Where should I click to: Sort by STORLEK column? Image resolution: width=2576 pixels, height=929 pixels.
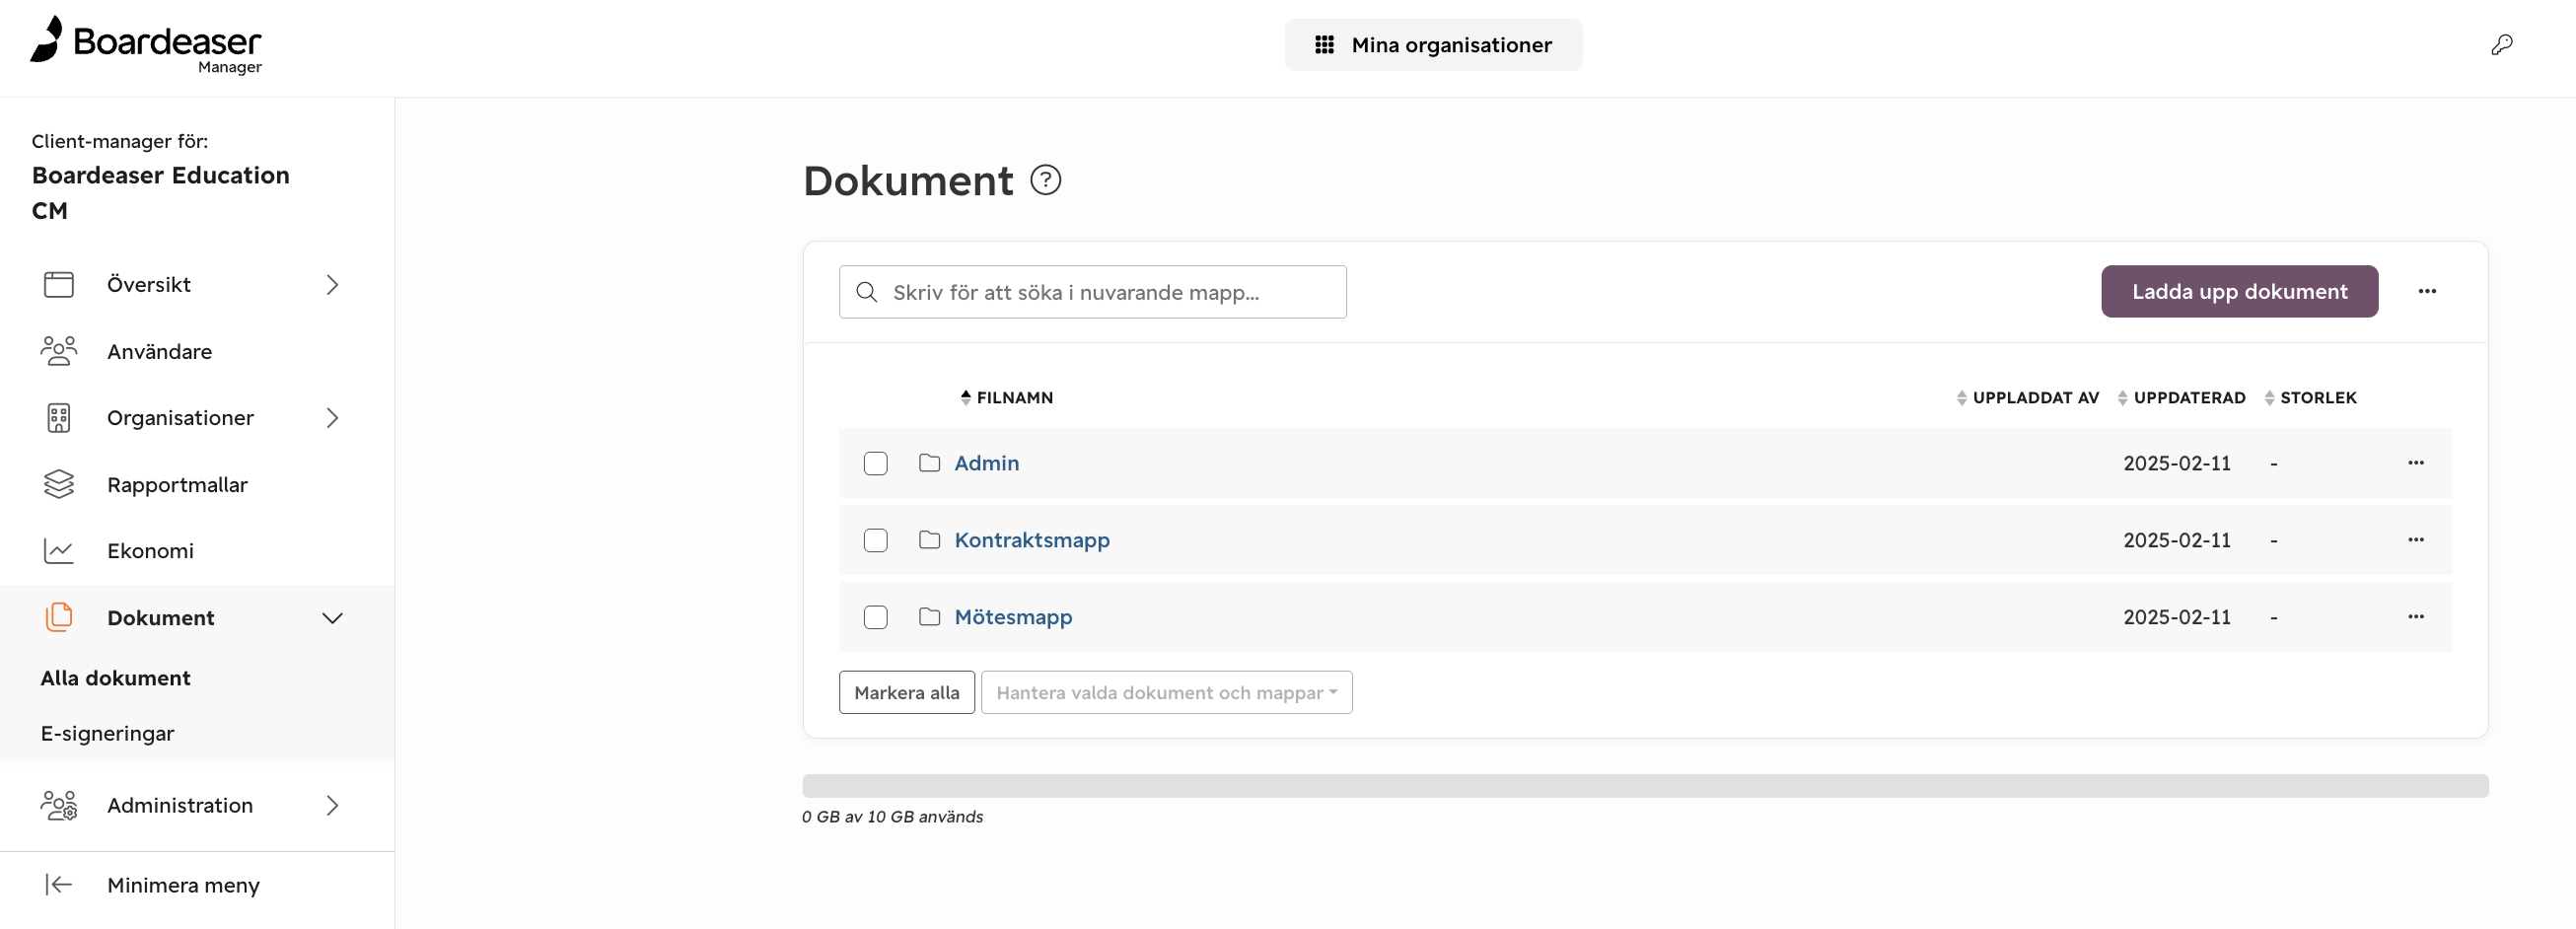point(2310,397)
